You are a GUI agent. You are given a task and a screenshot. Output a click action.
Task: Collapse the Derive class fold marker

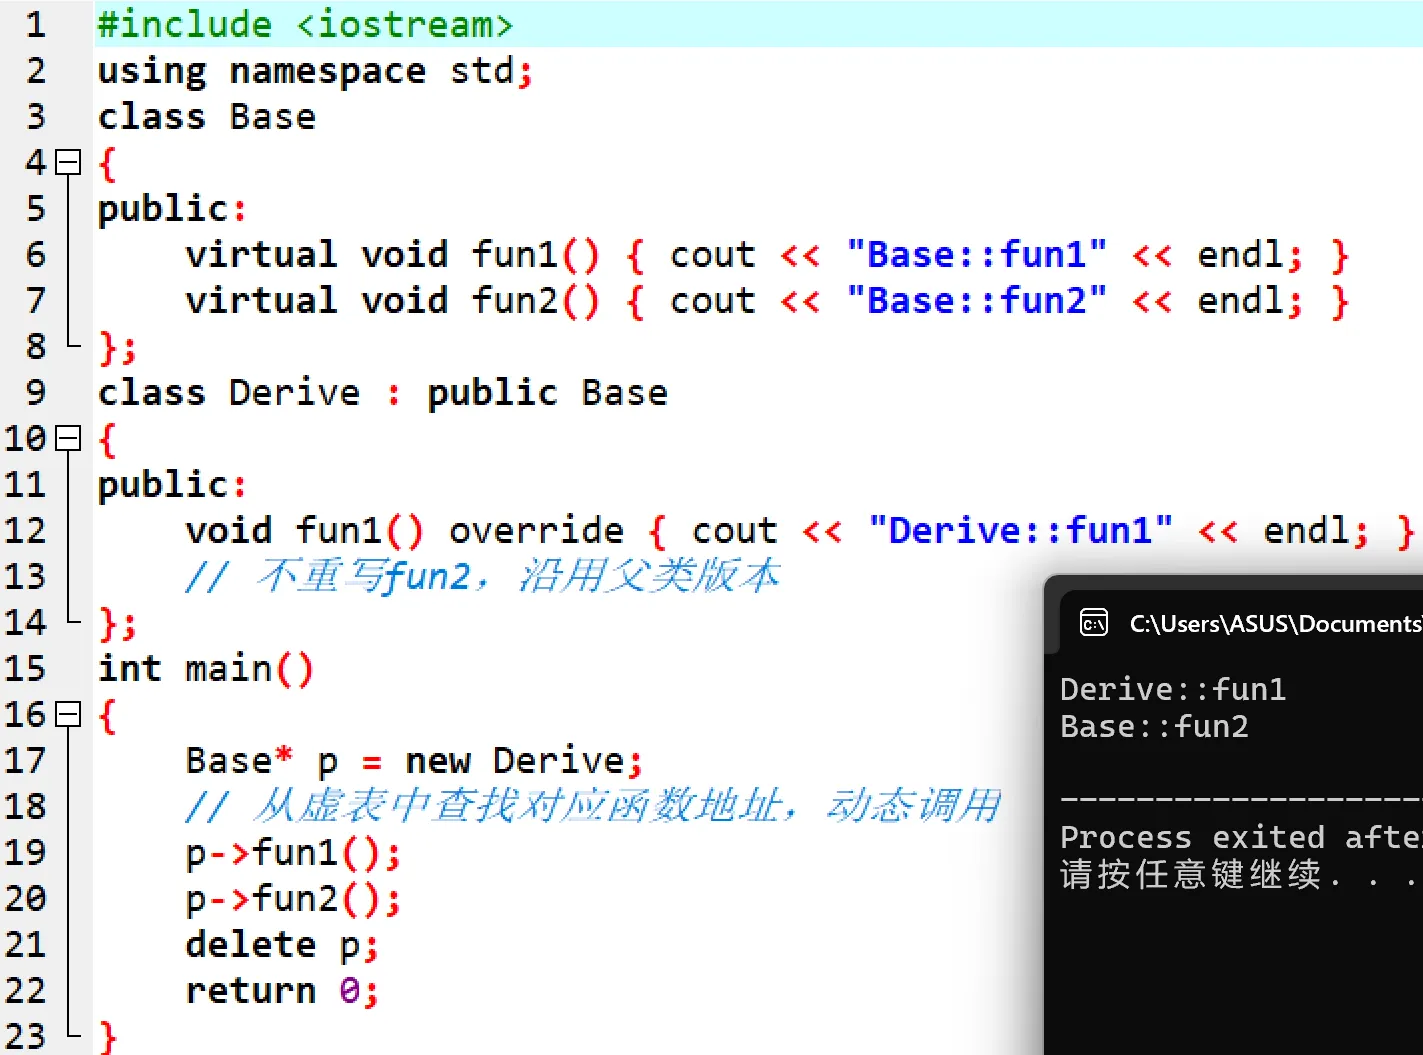pos(68,438)
